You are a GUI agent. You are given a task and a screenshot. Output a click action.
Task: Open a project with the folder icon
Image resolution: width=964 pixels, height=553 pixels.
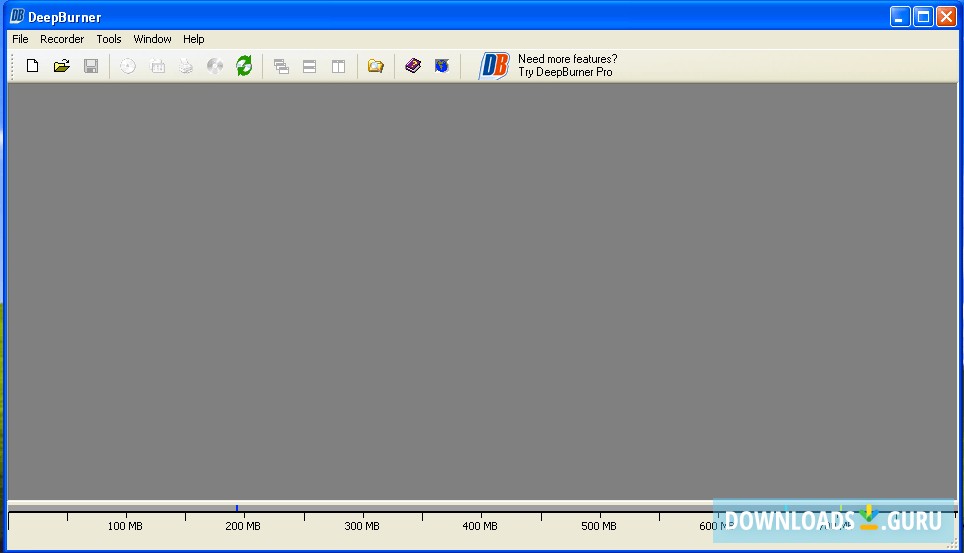point(61,66)
